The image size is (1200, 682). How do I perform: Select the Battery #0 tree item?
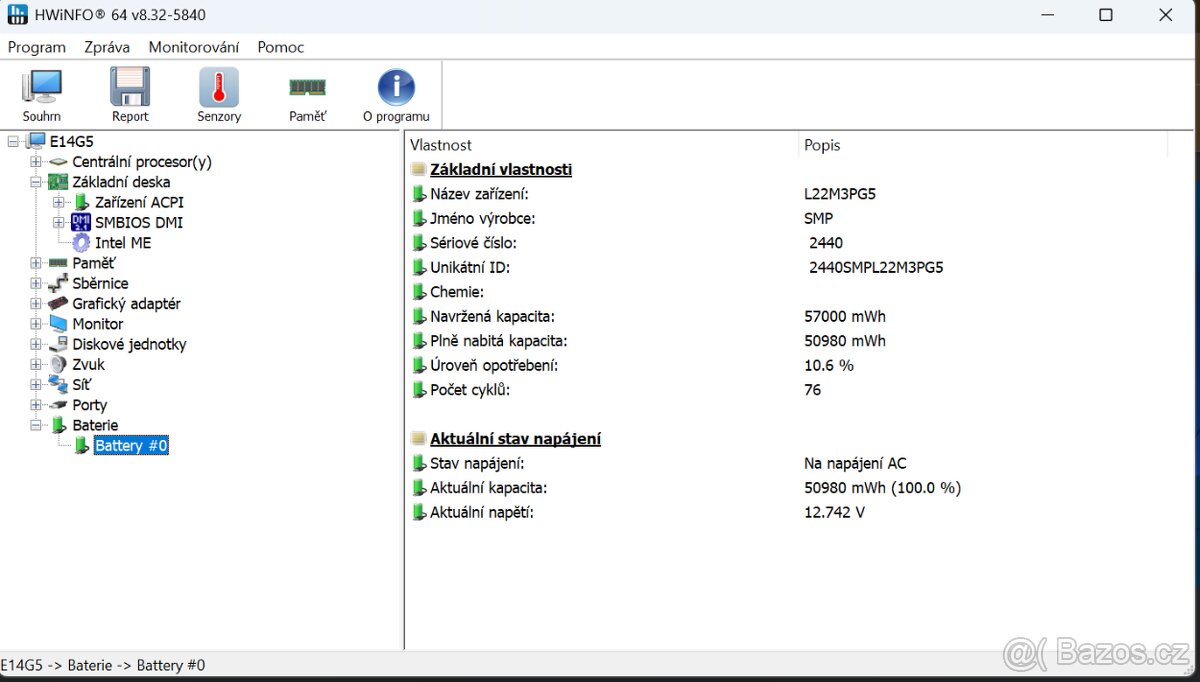130,446
